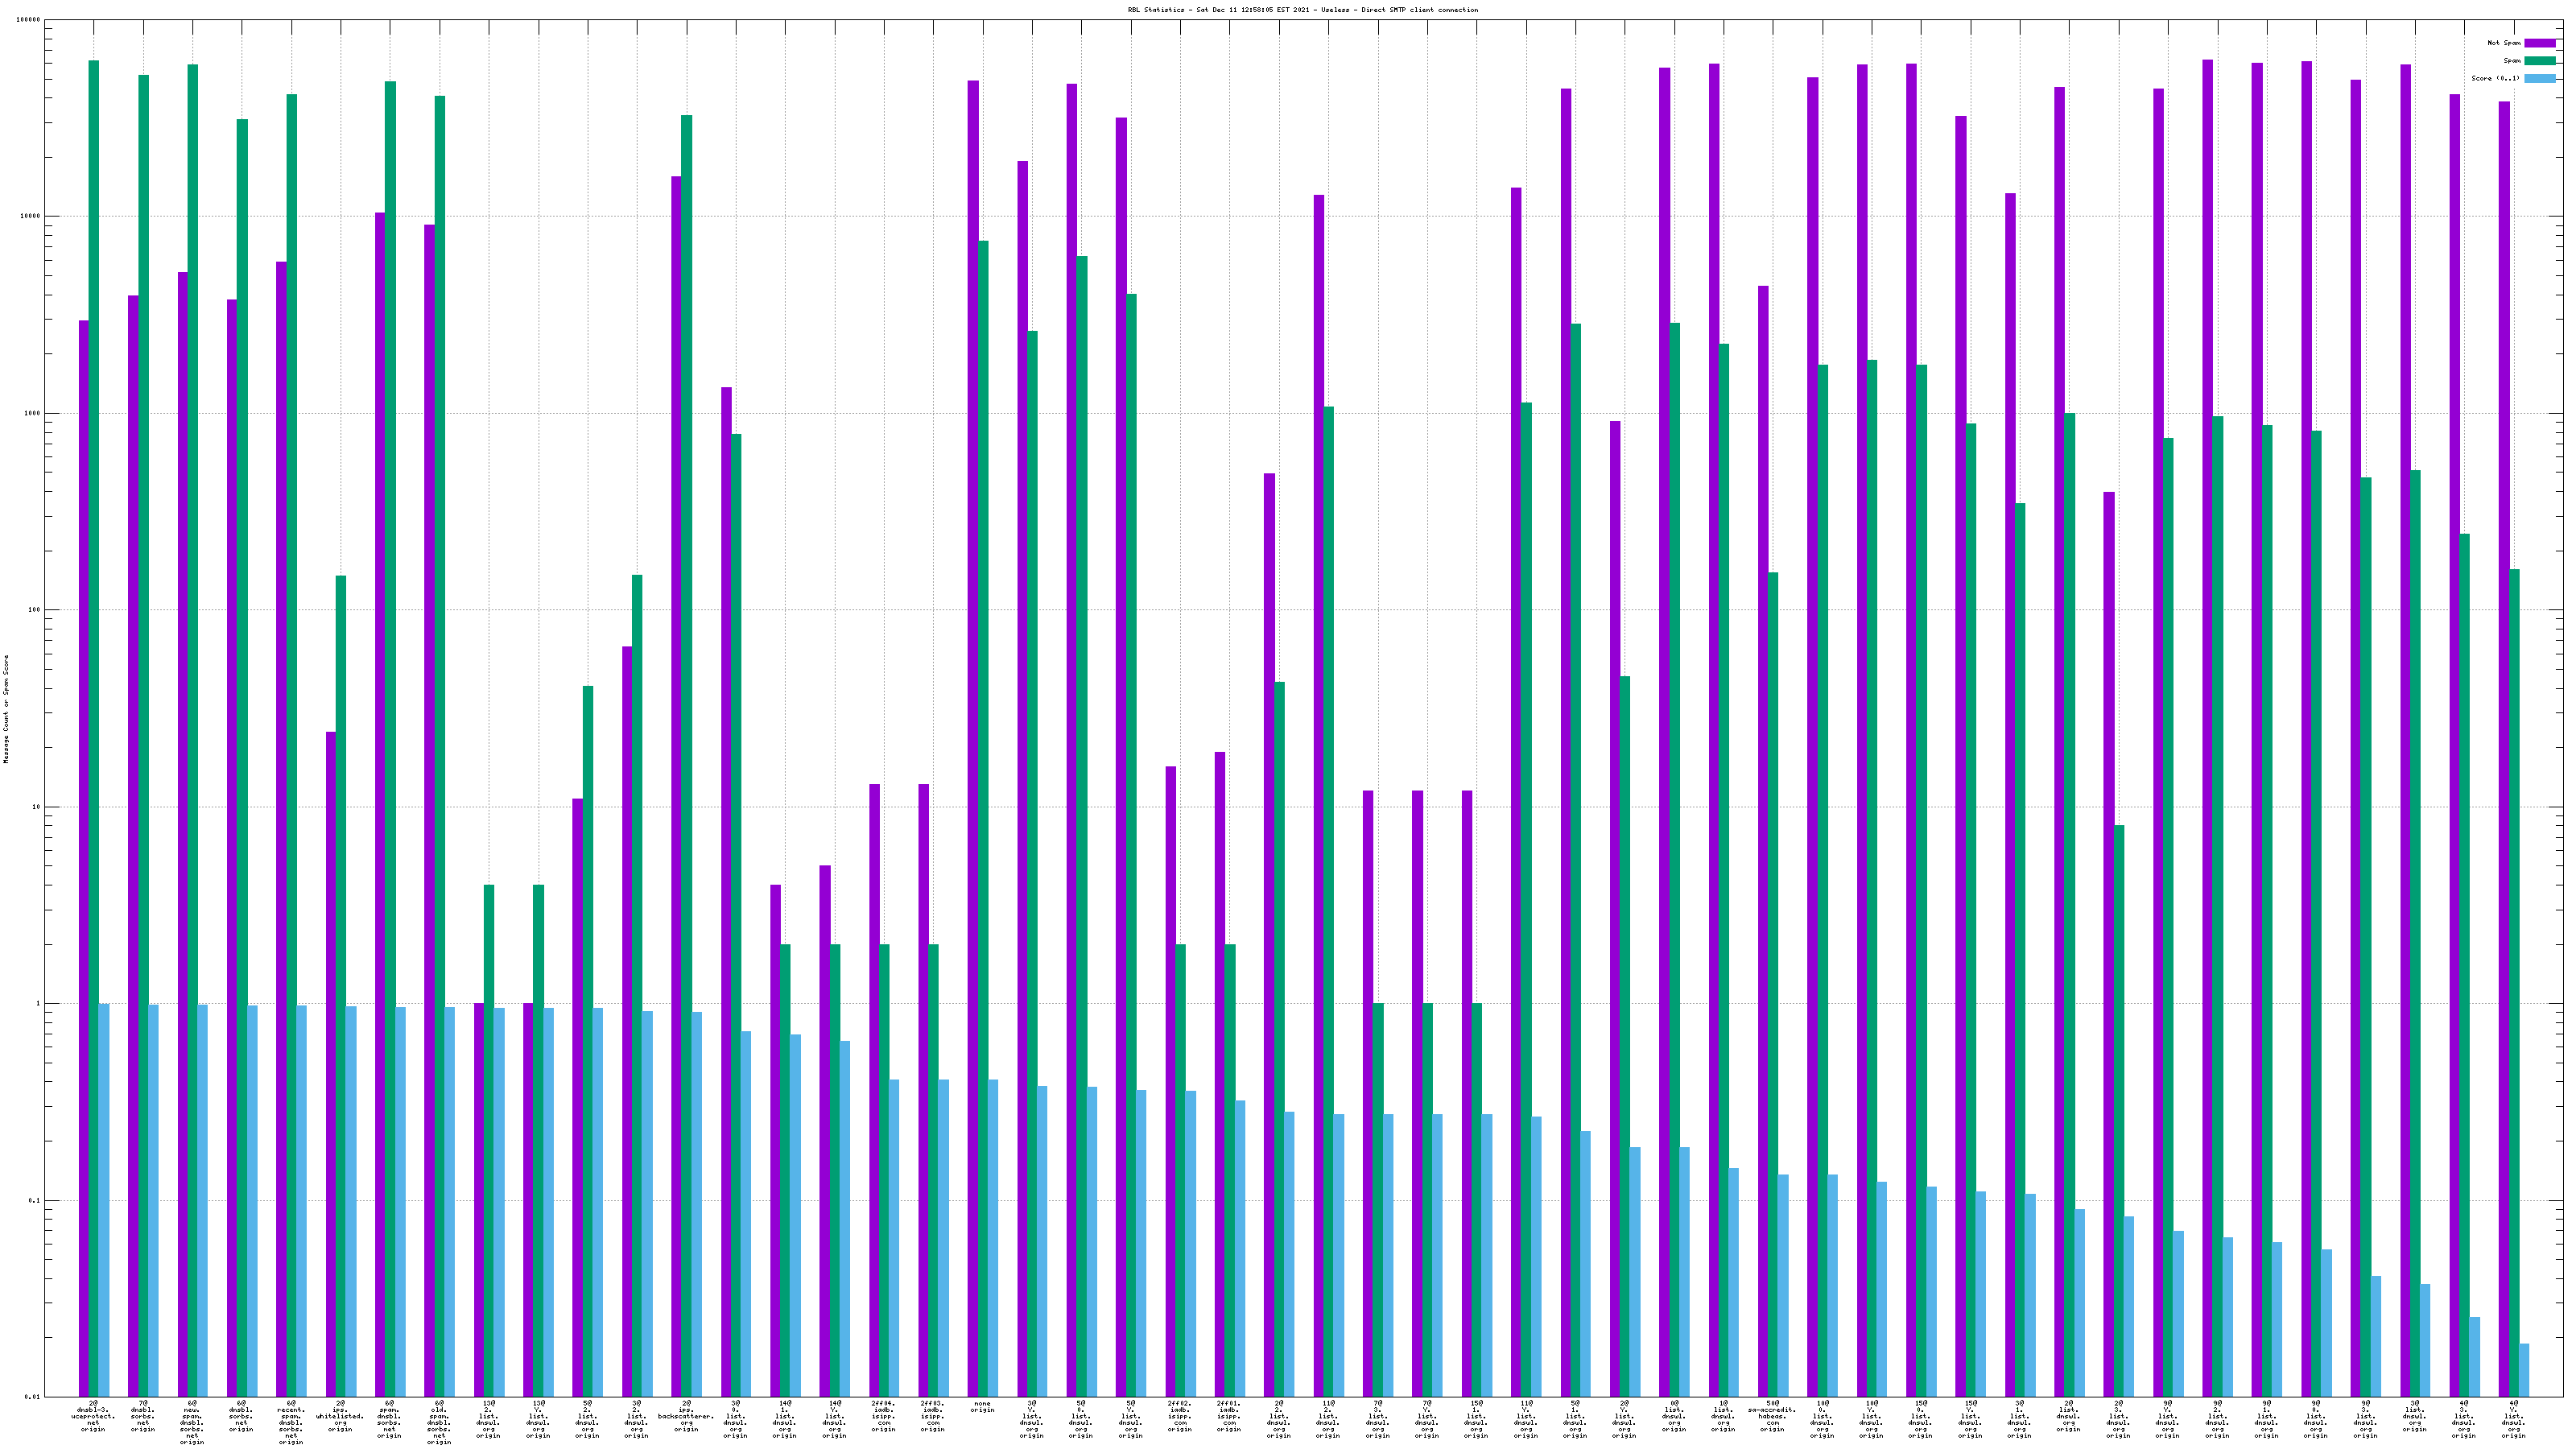This screenshot has height=1449, width=2576.
Task: Click the purple Not Spam legend swatch
Action: pos(2539,43)
